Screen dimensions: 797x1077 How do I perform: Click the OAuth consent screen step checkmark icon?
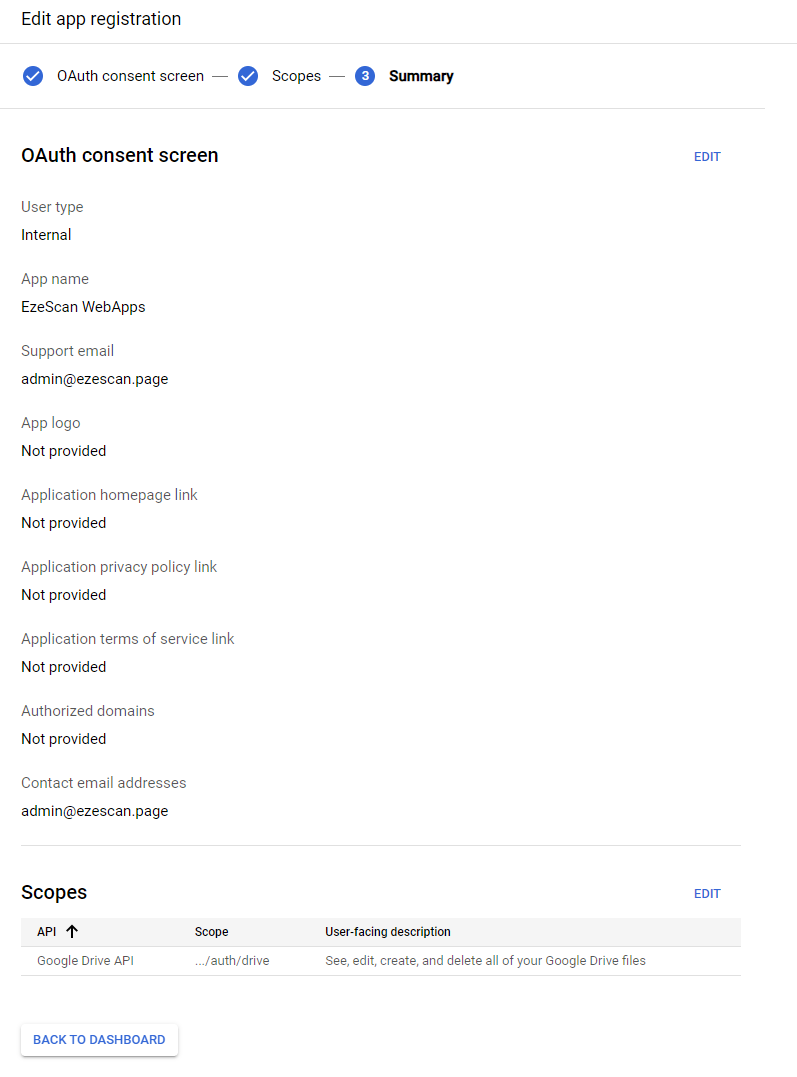pyautogui.click(x=33, y=76)
